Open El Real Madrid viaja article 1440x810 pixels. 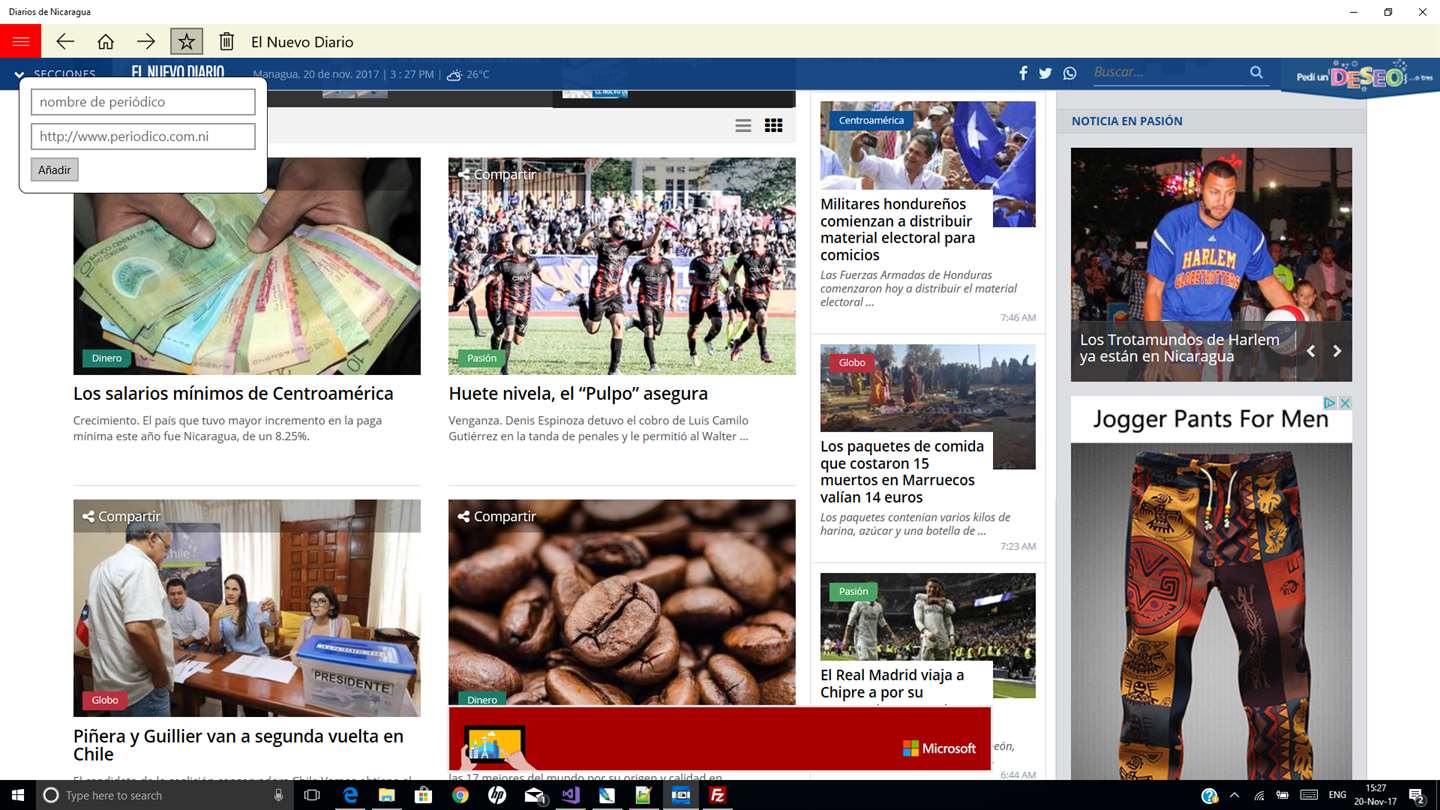coord(892,683)
